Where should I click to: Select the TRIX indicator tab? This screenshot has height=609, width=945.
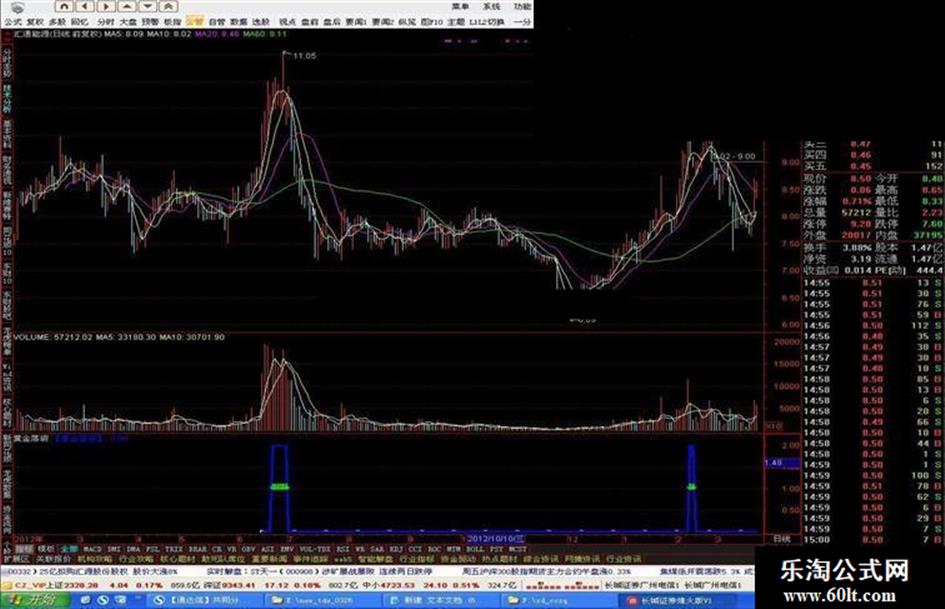[x=174, y=549]
